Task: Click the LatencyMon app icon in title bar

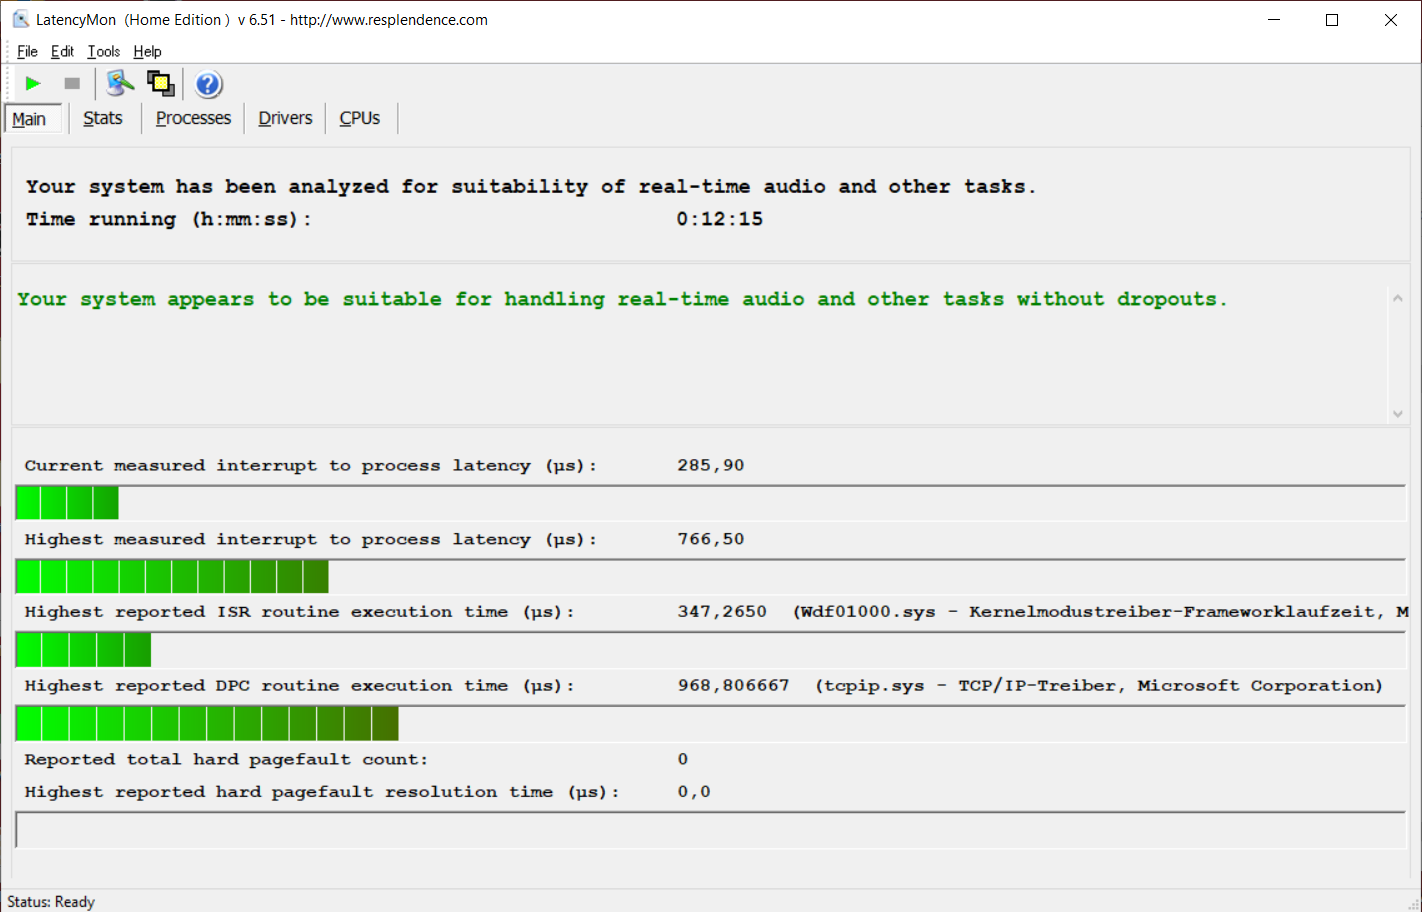Action: point(20,19)
